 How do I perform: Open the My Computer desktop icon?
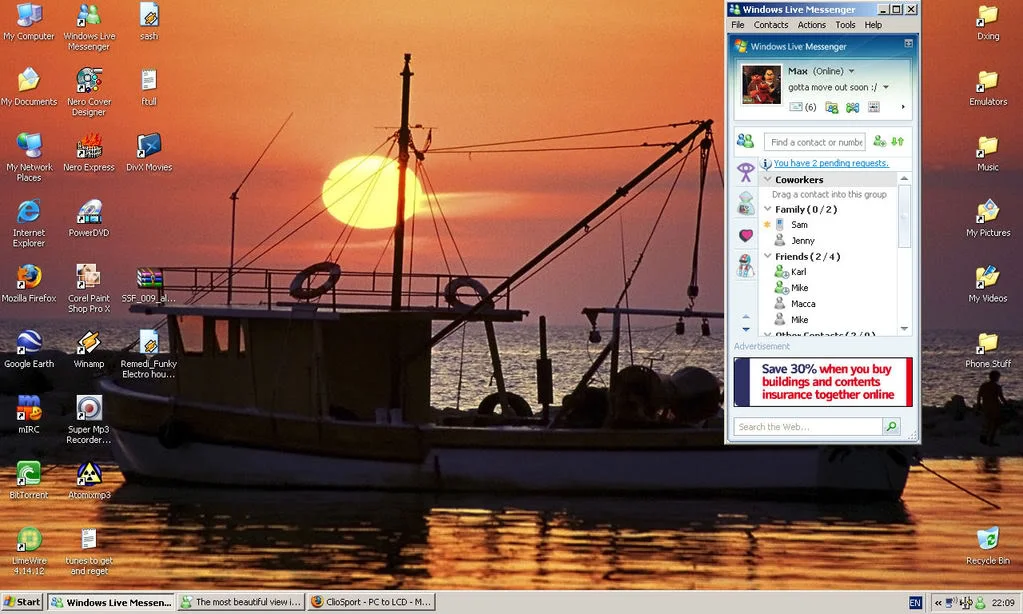[29, 22]
